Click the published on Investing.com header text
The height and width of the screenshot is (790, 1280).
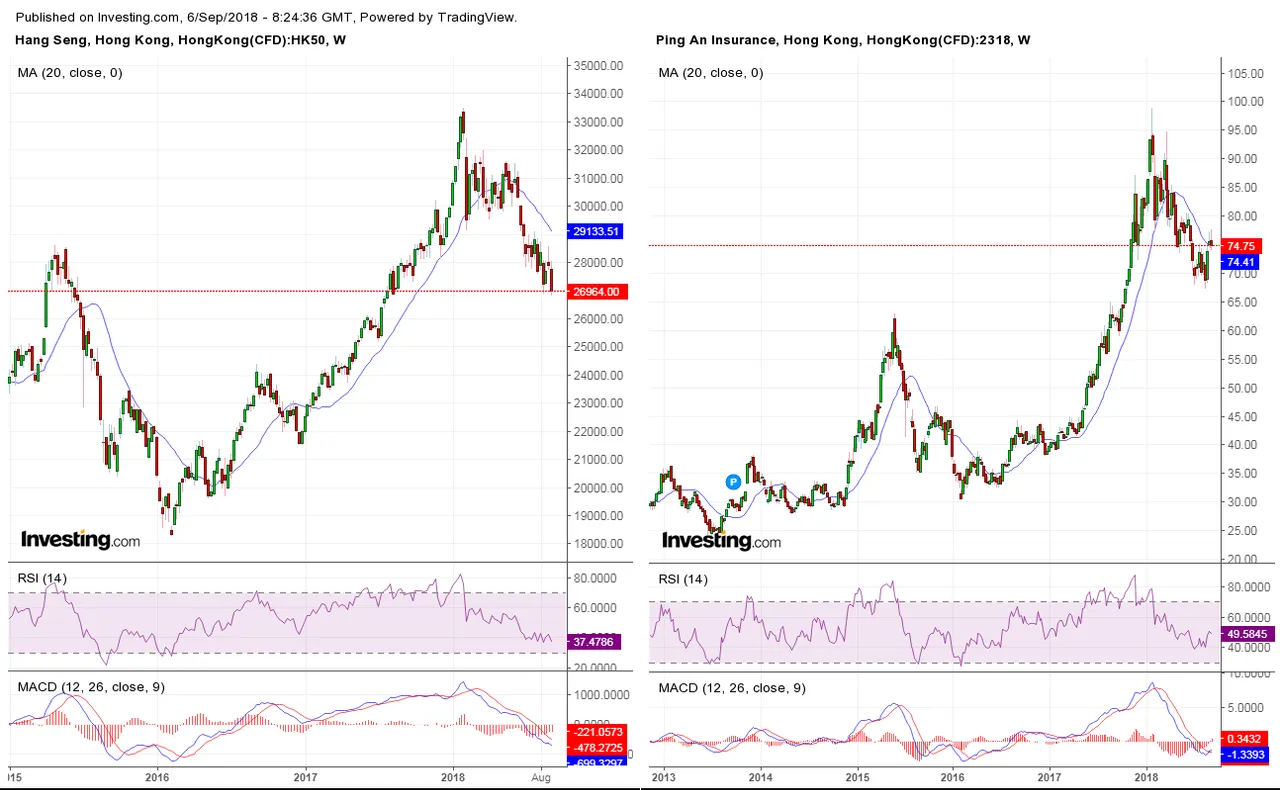point(267,17)
